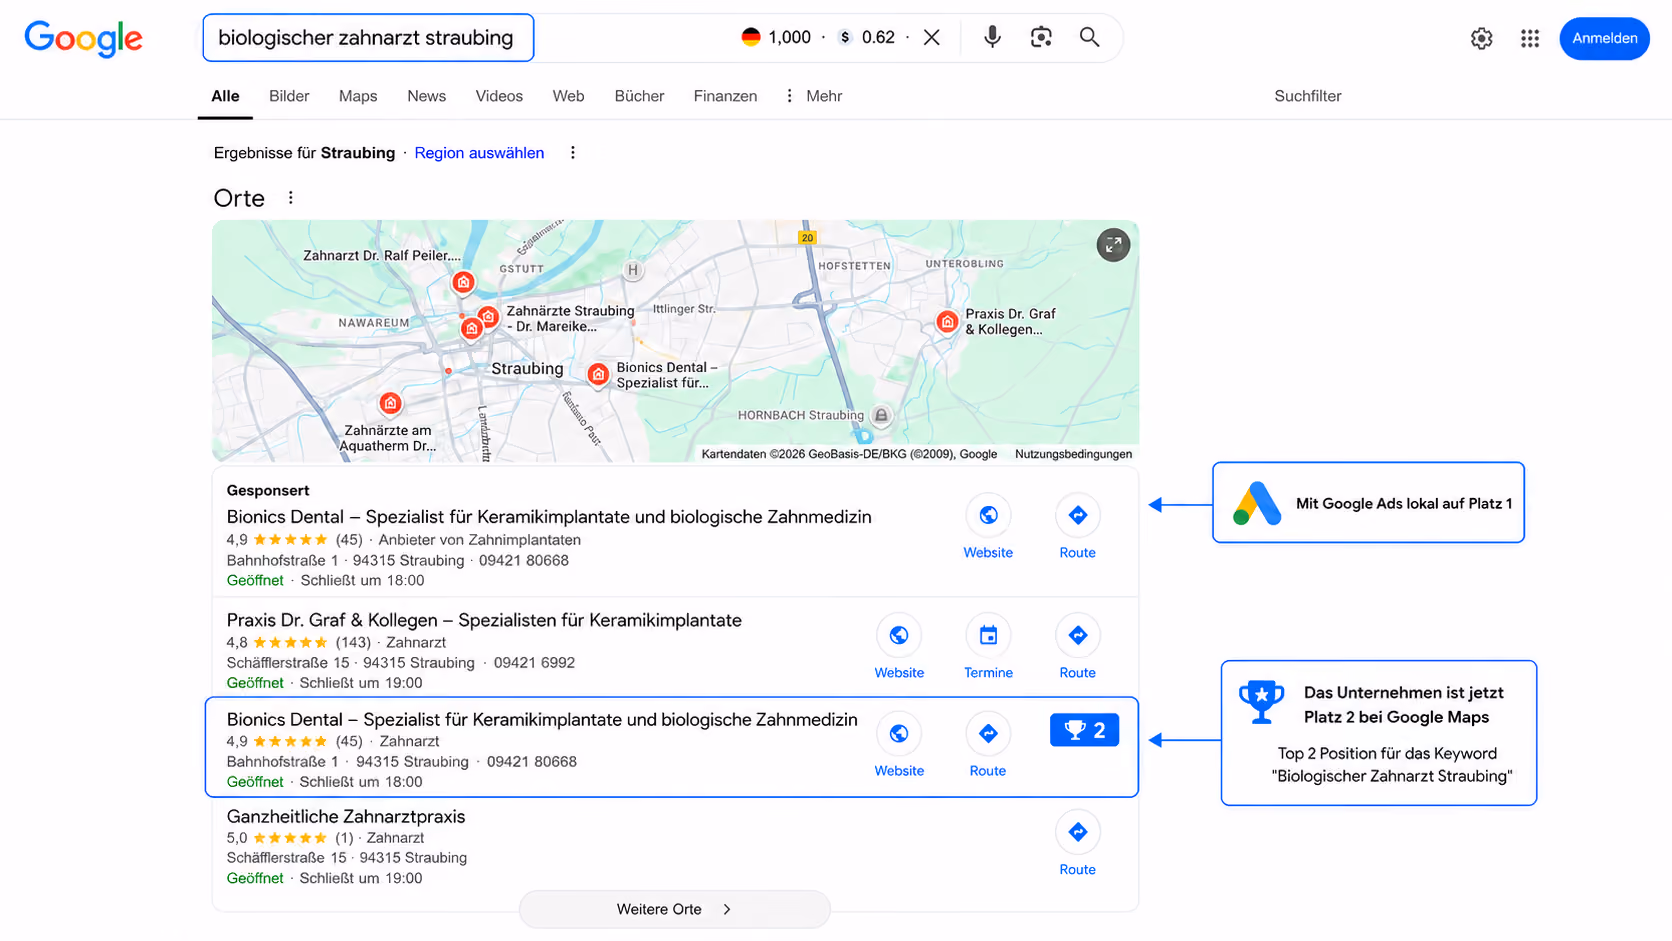The image size is (1672, 941).
Task: Open the Google apps grid
Action: (x=1529, y=39)
